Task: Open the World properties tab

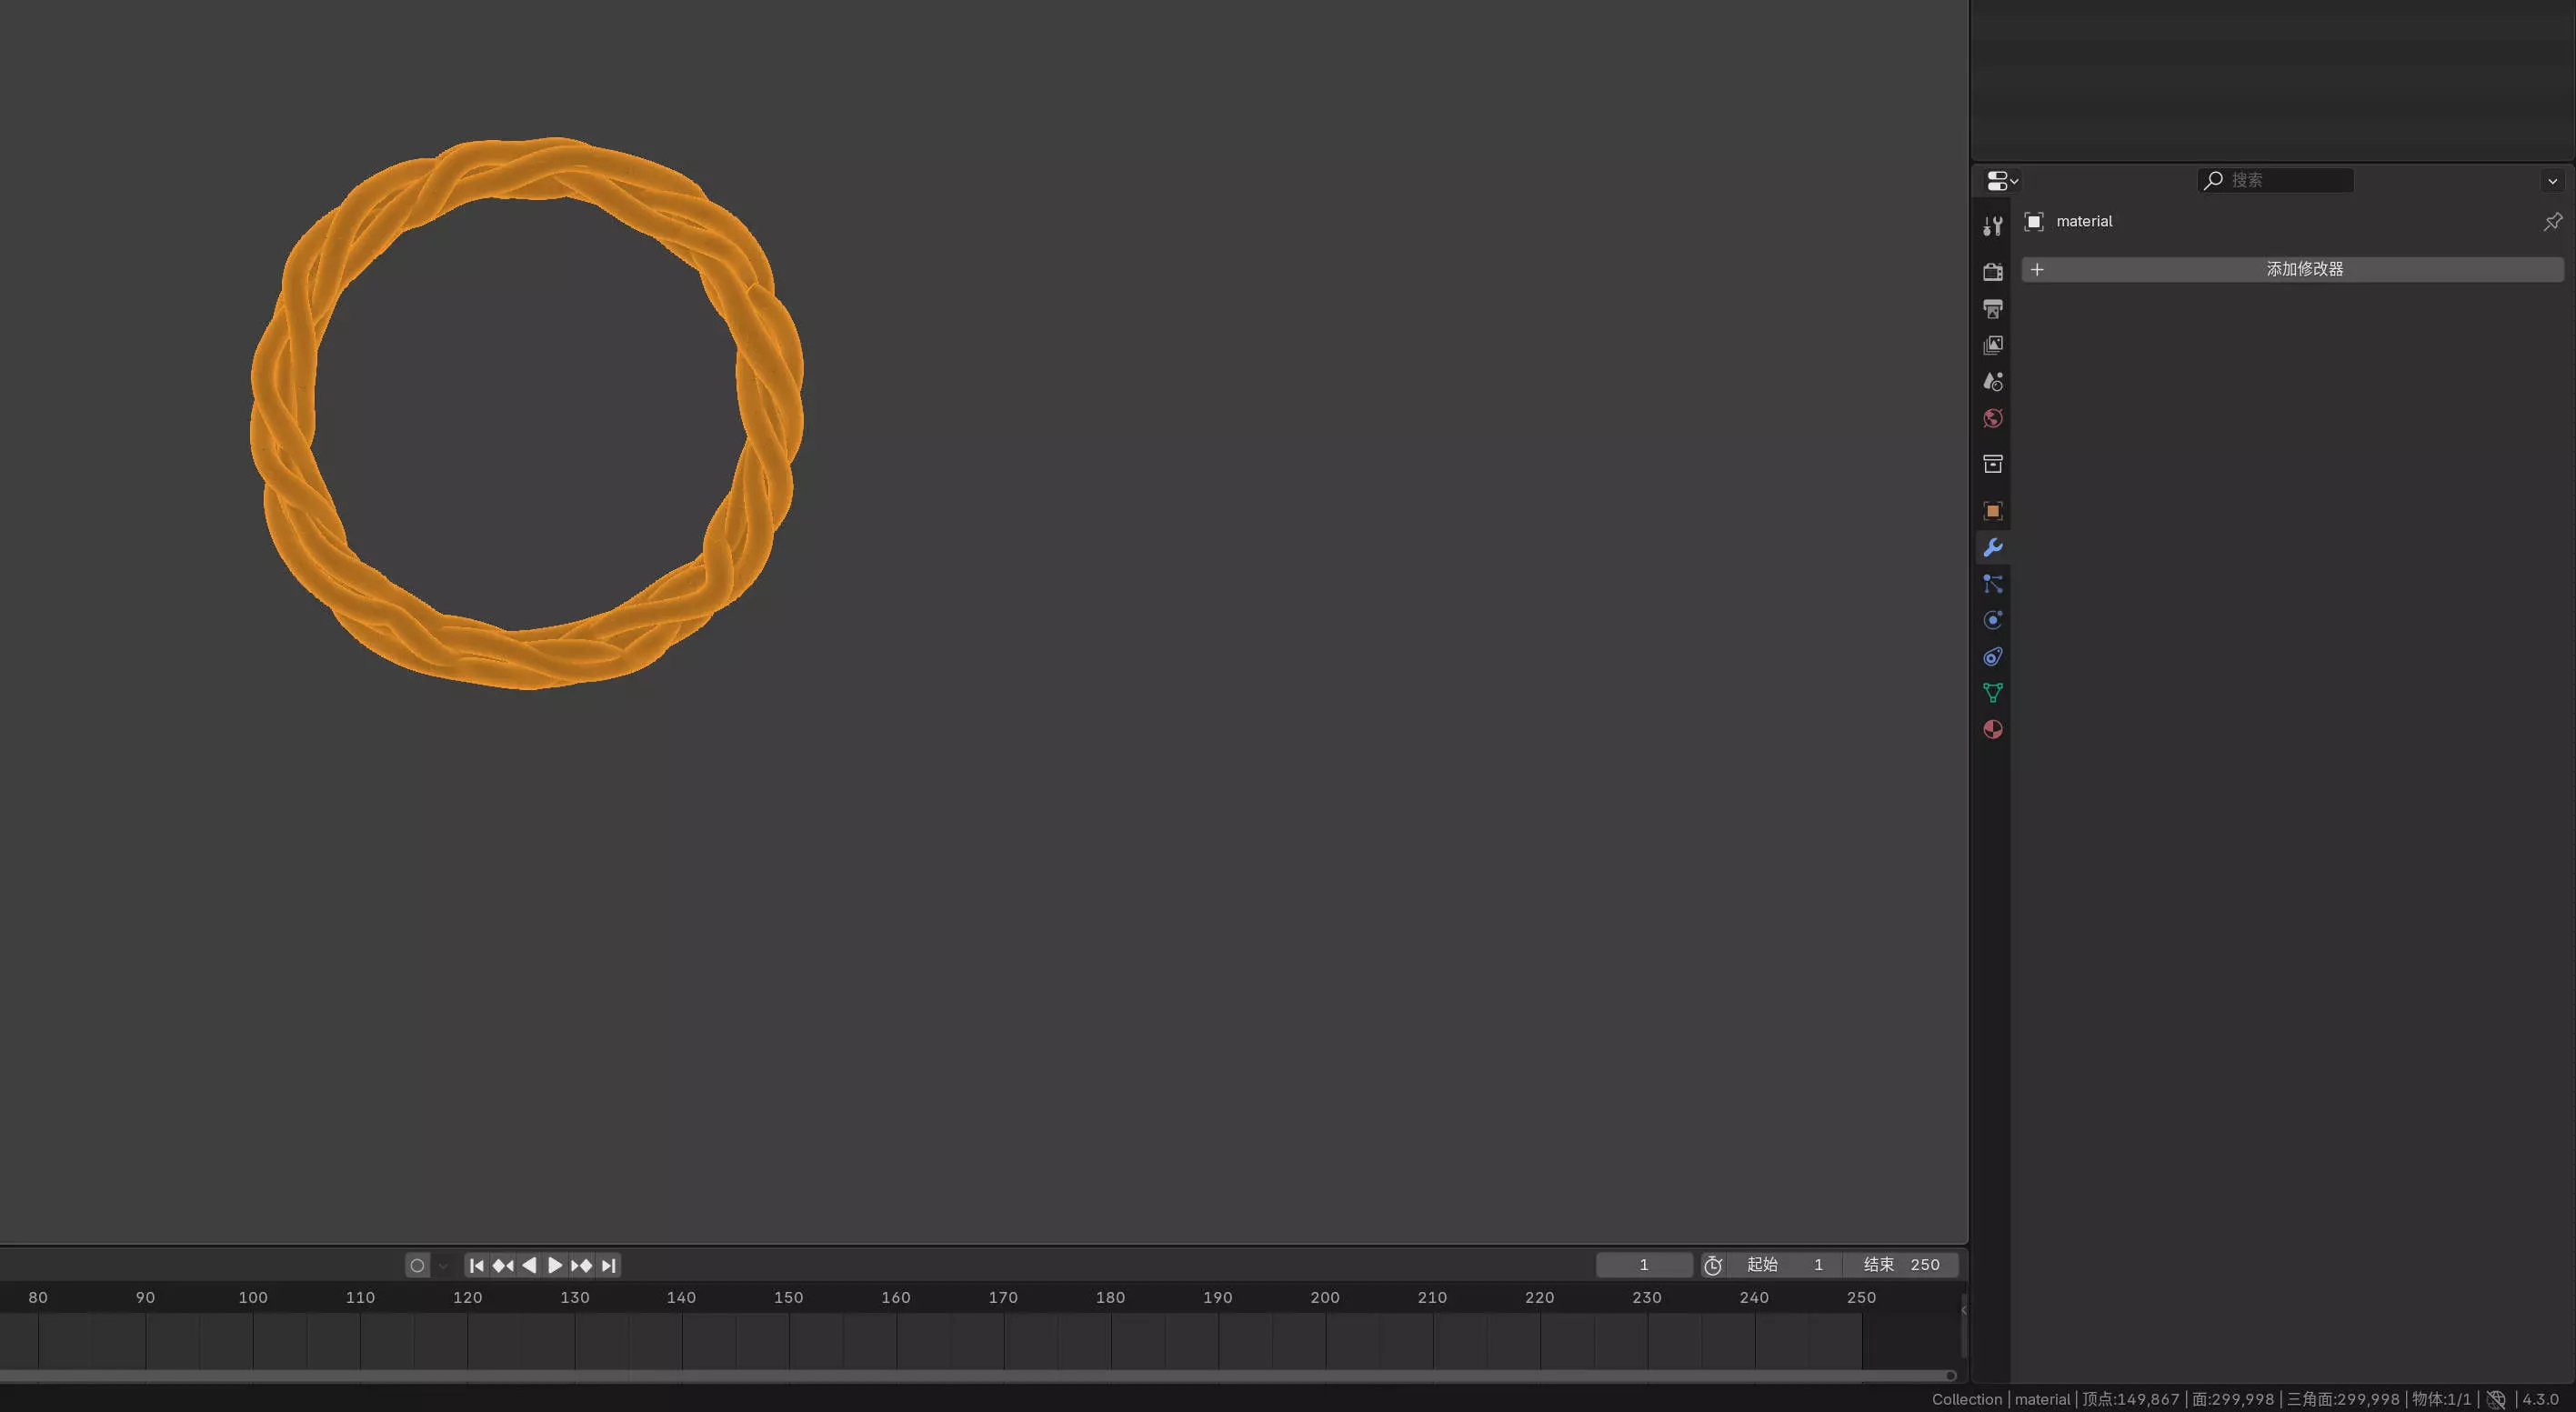Action: coord(1992,418)
